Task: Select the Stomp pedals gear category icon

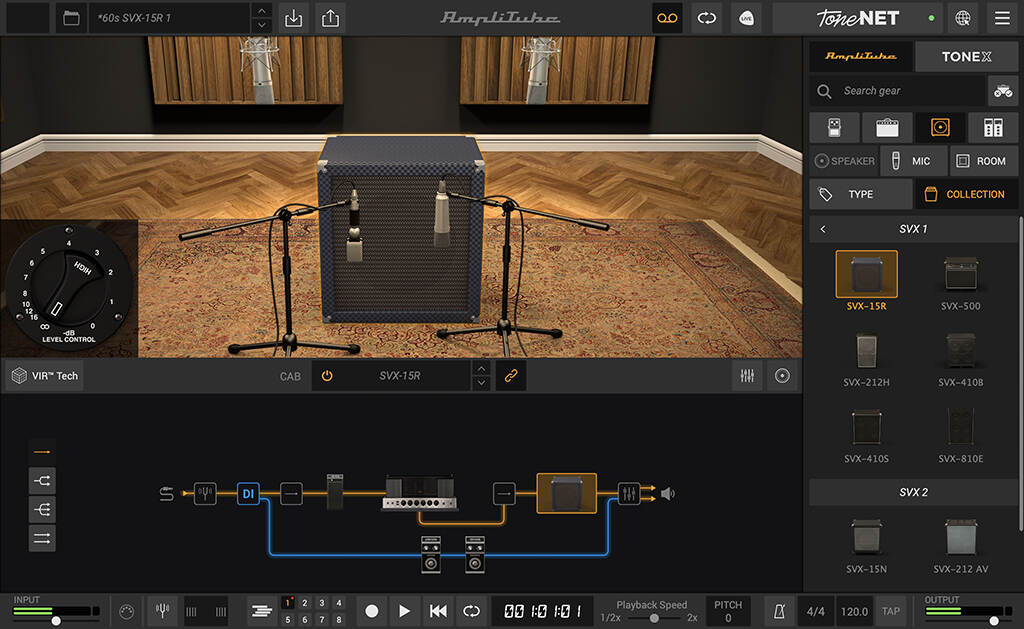Action: coord(834,127)
